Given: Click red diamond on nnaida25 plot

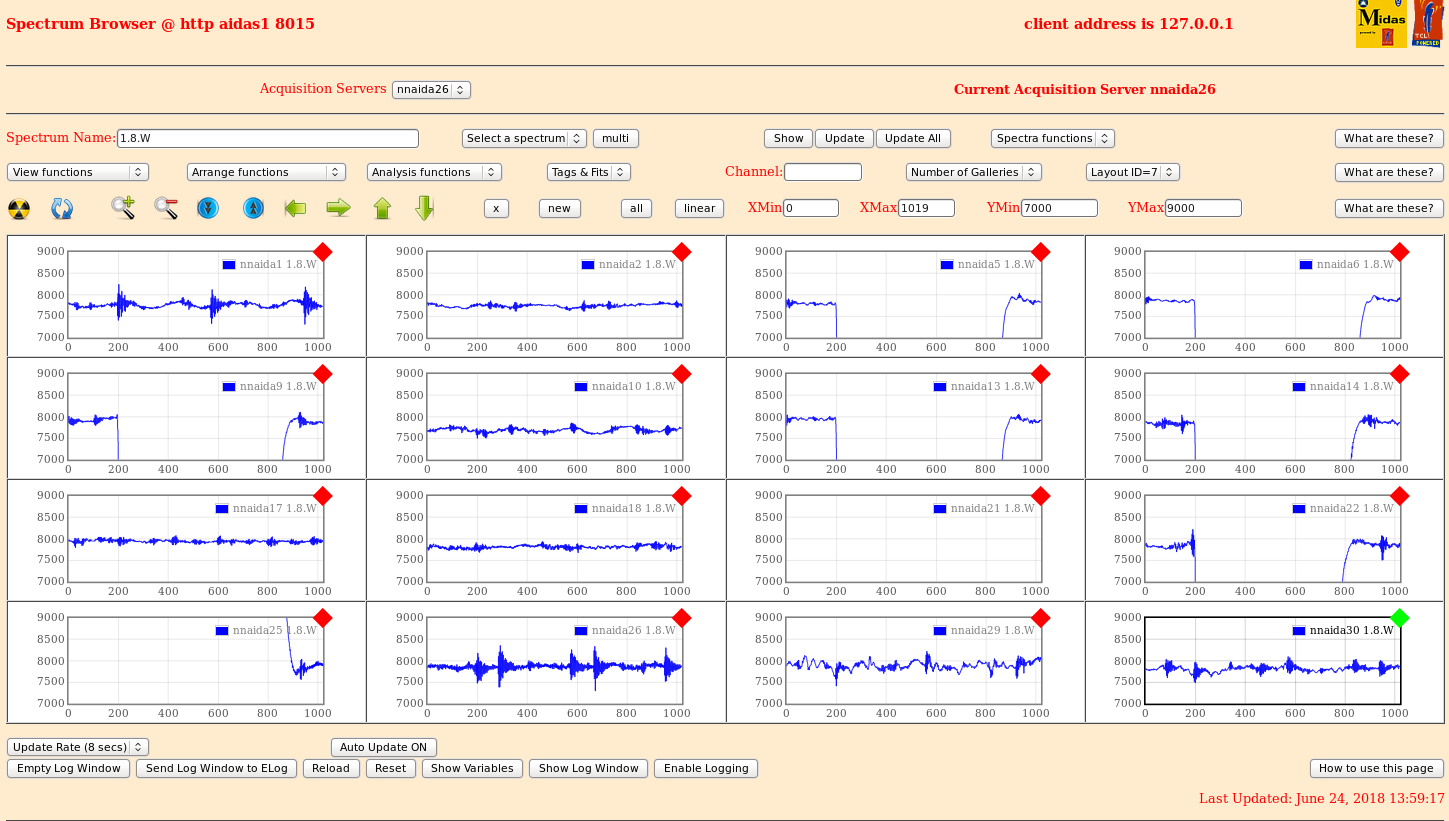Looking at the screenshot, I should coord(322,618).
